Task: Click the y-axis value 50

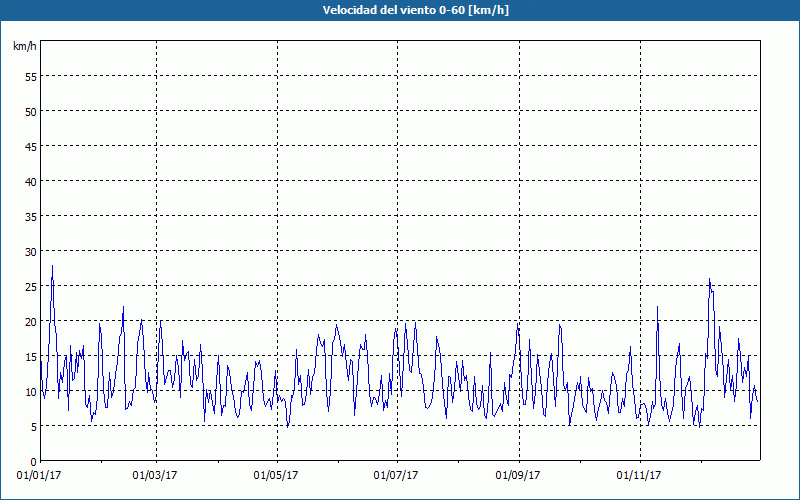Action: tap(31, 112)
